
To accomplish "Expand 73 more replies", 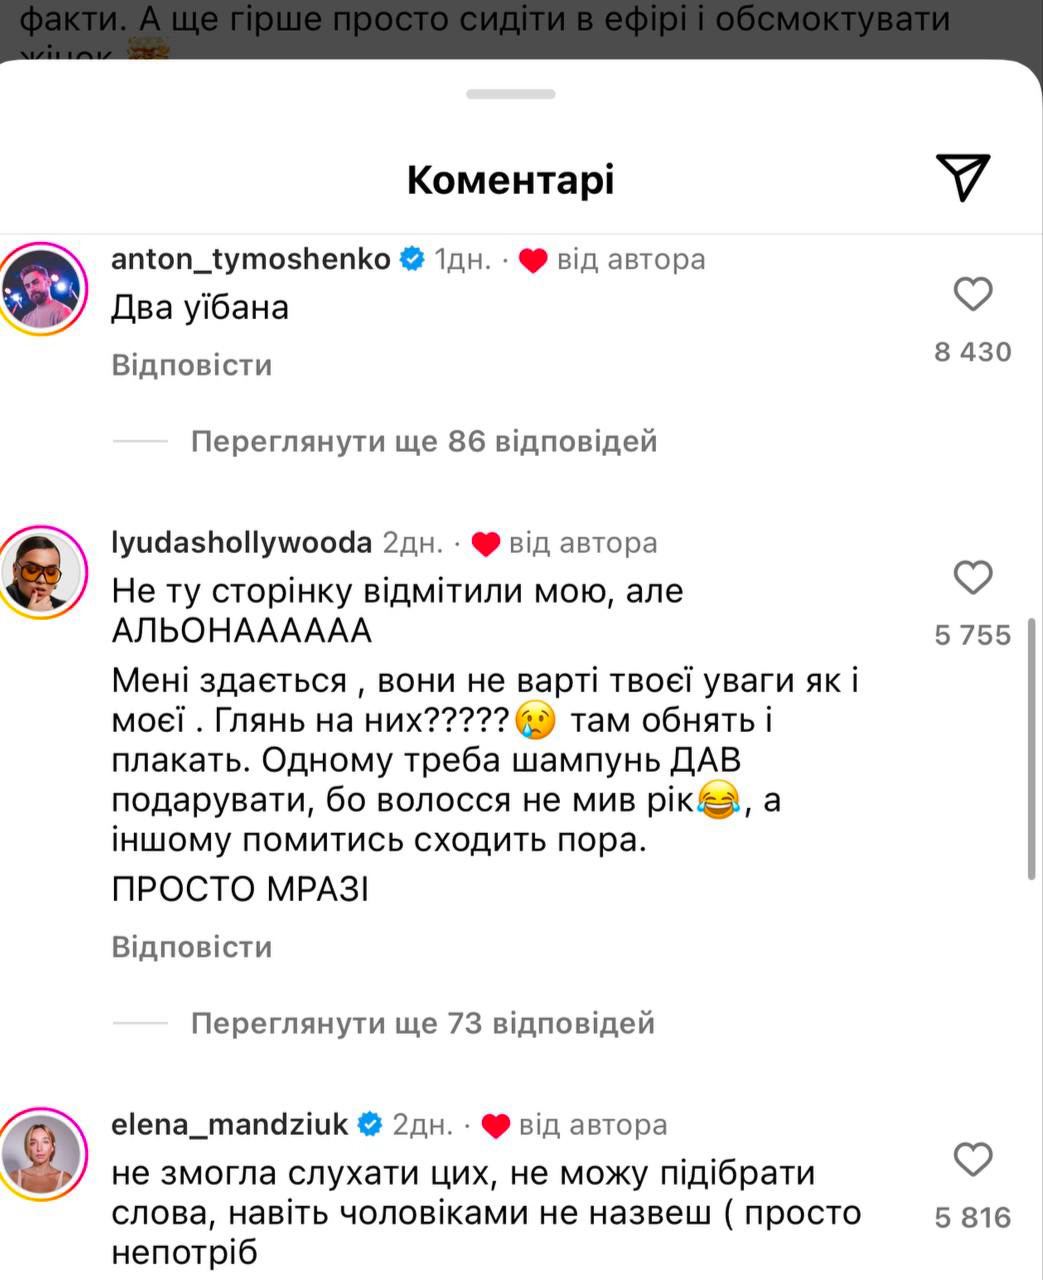I will (423, 1023).
